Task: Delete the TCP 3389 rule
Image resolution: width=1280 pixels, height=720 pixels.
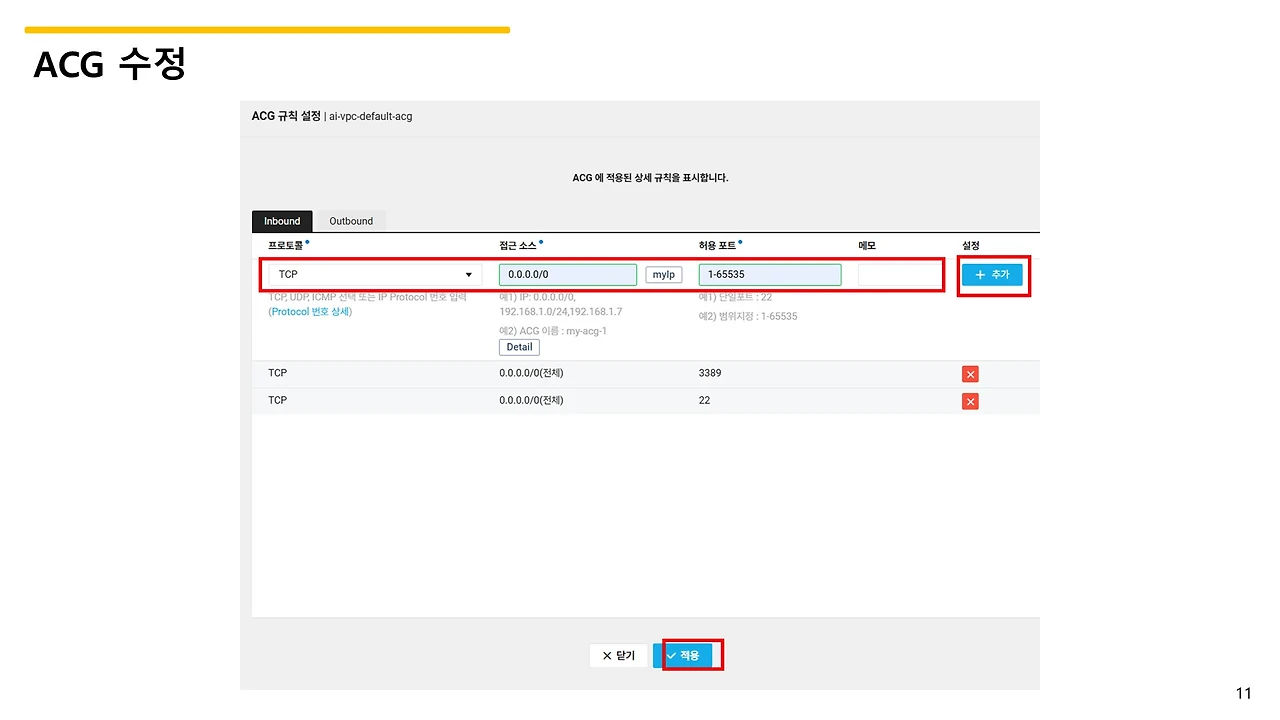Action: click(970, 374)
